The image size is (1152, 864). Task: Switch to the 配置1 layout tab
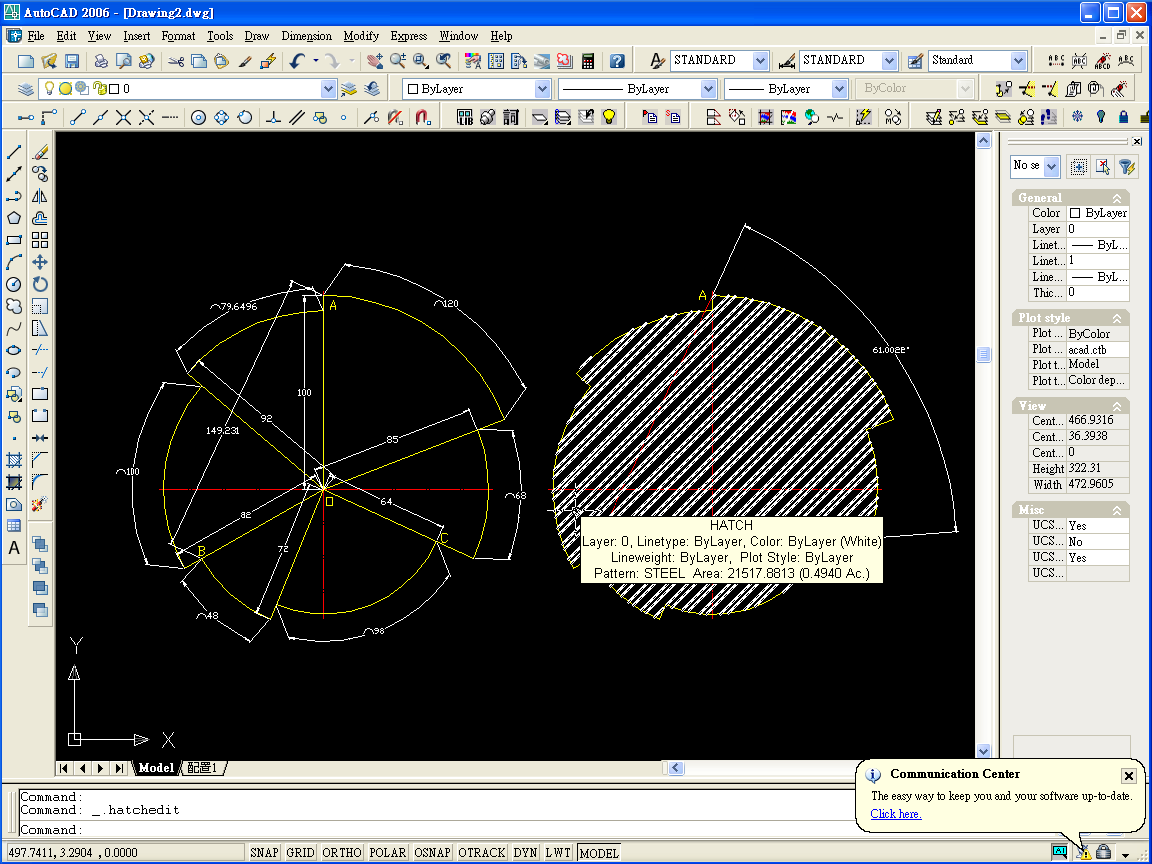[x=203, y=768]
